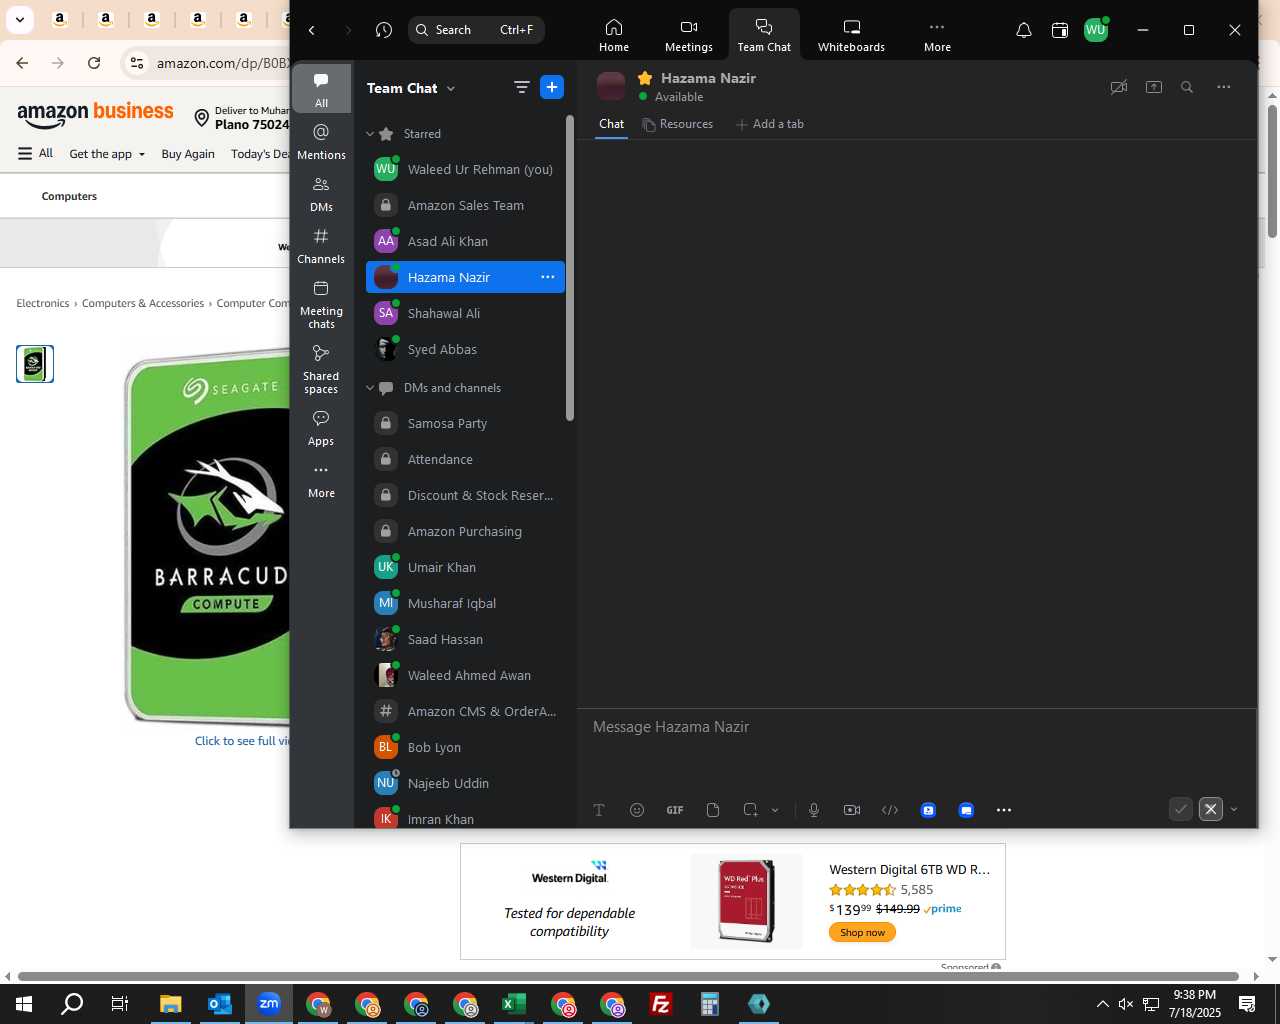Open the notifications bell

[x=1023, y=30]
